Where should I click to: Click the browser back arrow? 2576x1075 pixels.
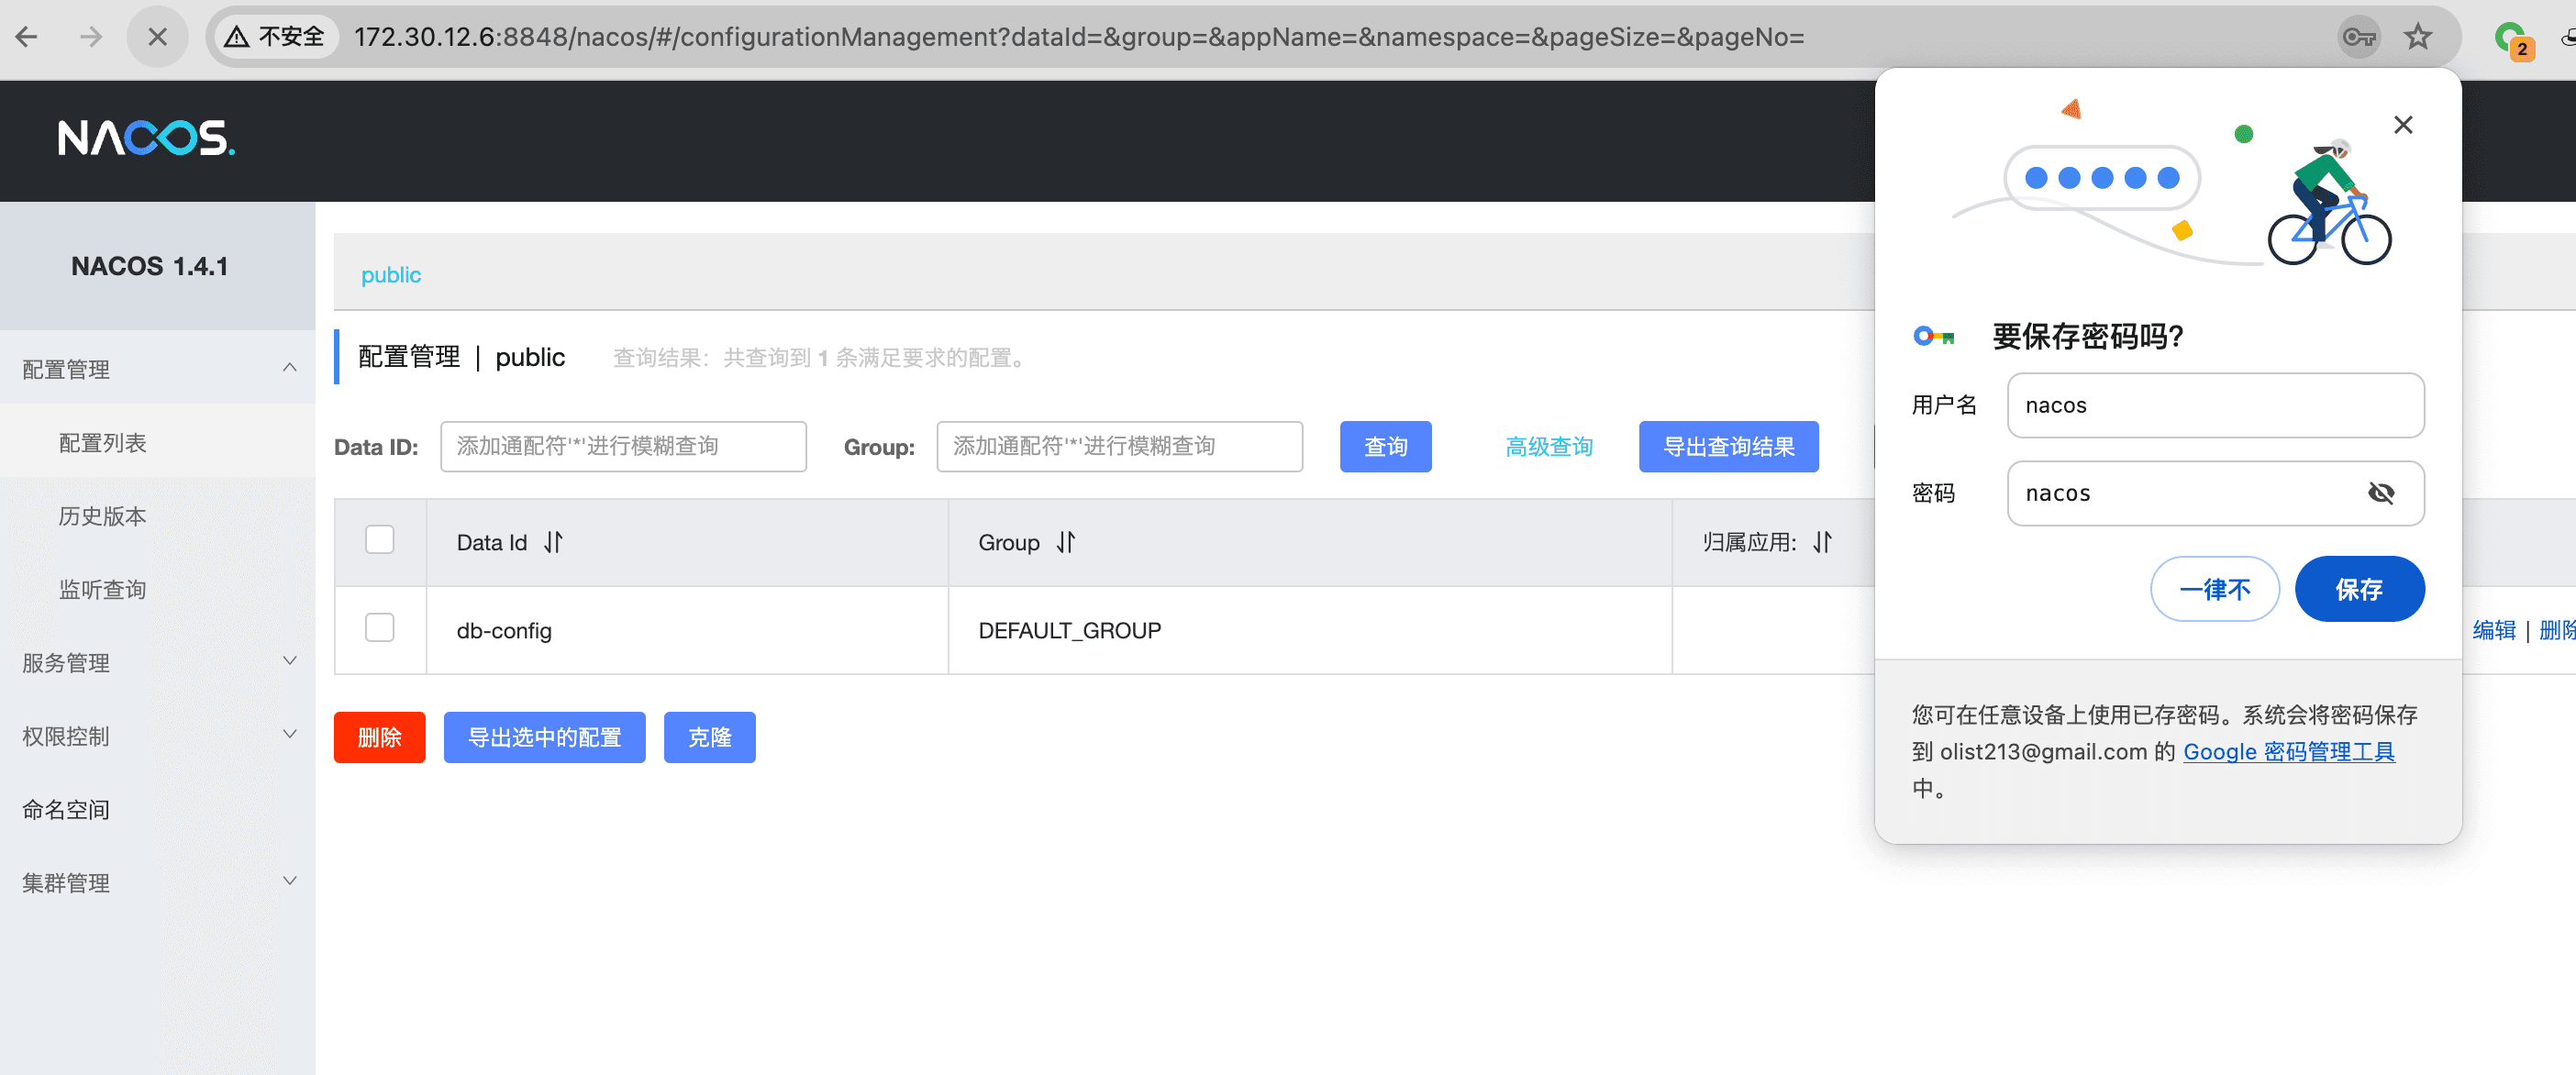coord(27,37)
